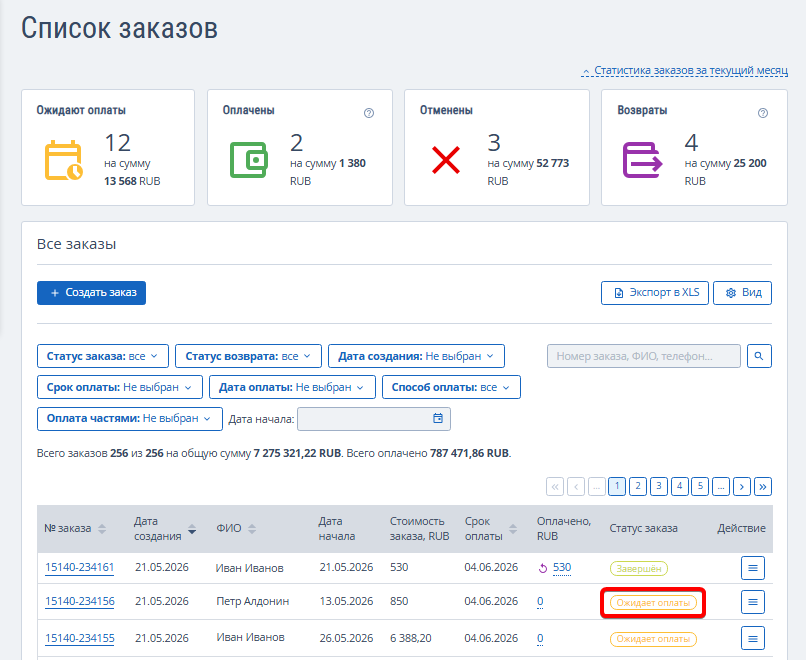Image resolution: width=806 pixels, height=660 pixels.
Task: Open Дата оплаты filter dropdown
Action: [x=292, y=387]
